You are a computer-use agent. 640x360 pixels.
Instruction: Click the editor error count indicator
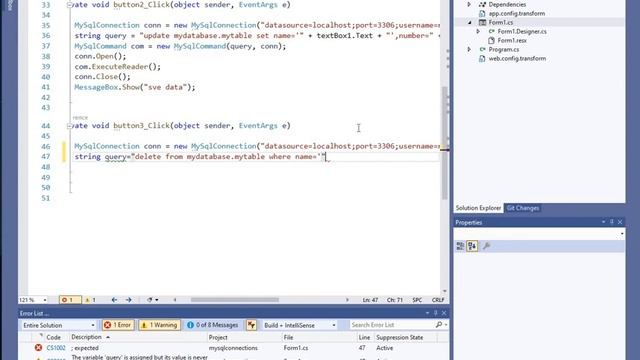point(70,300)
